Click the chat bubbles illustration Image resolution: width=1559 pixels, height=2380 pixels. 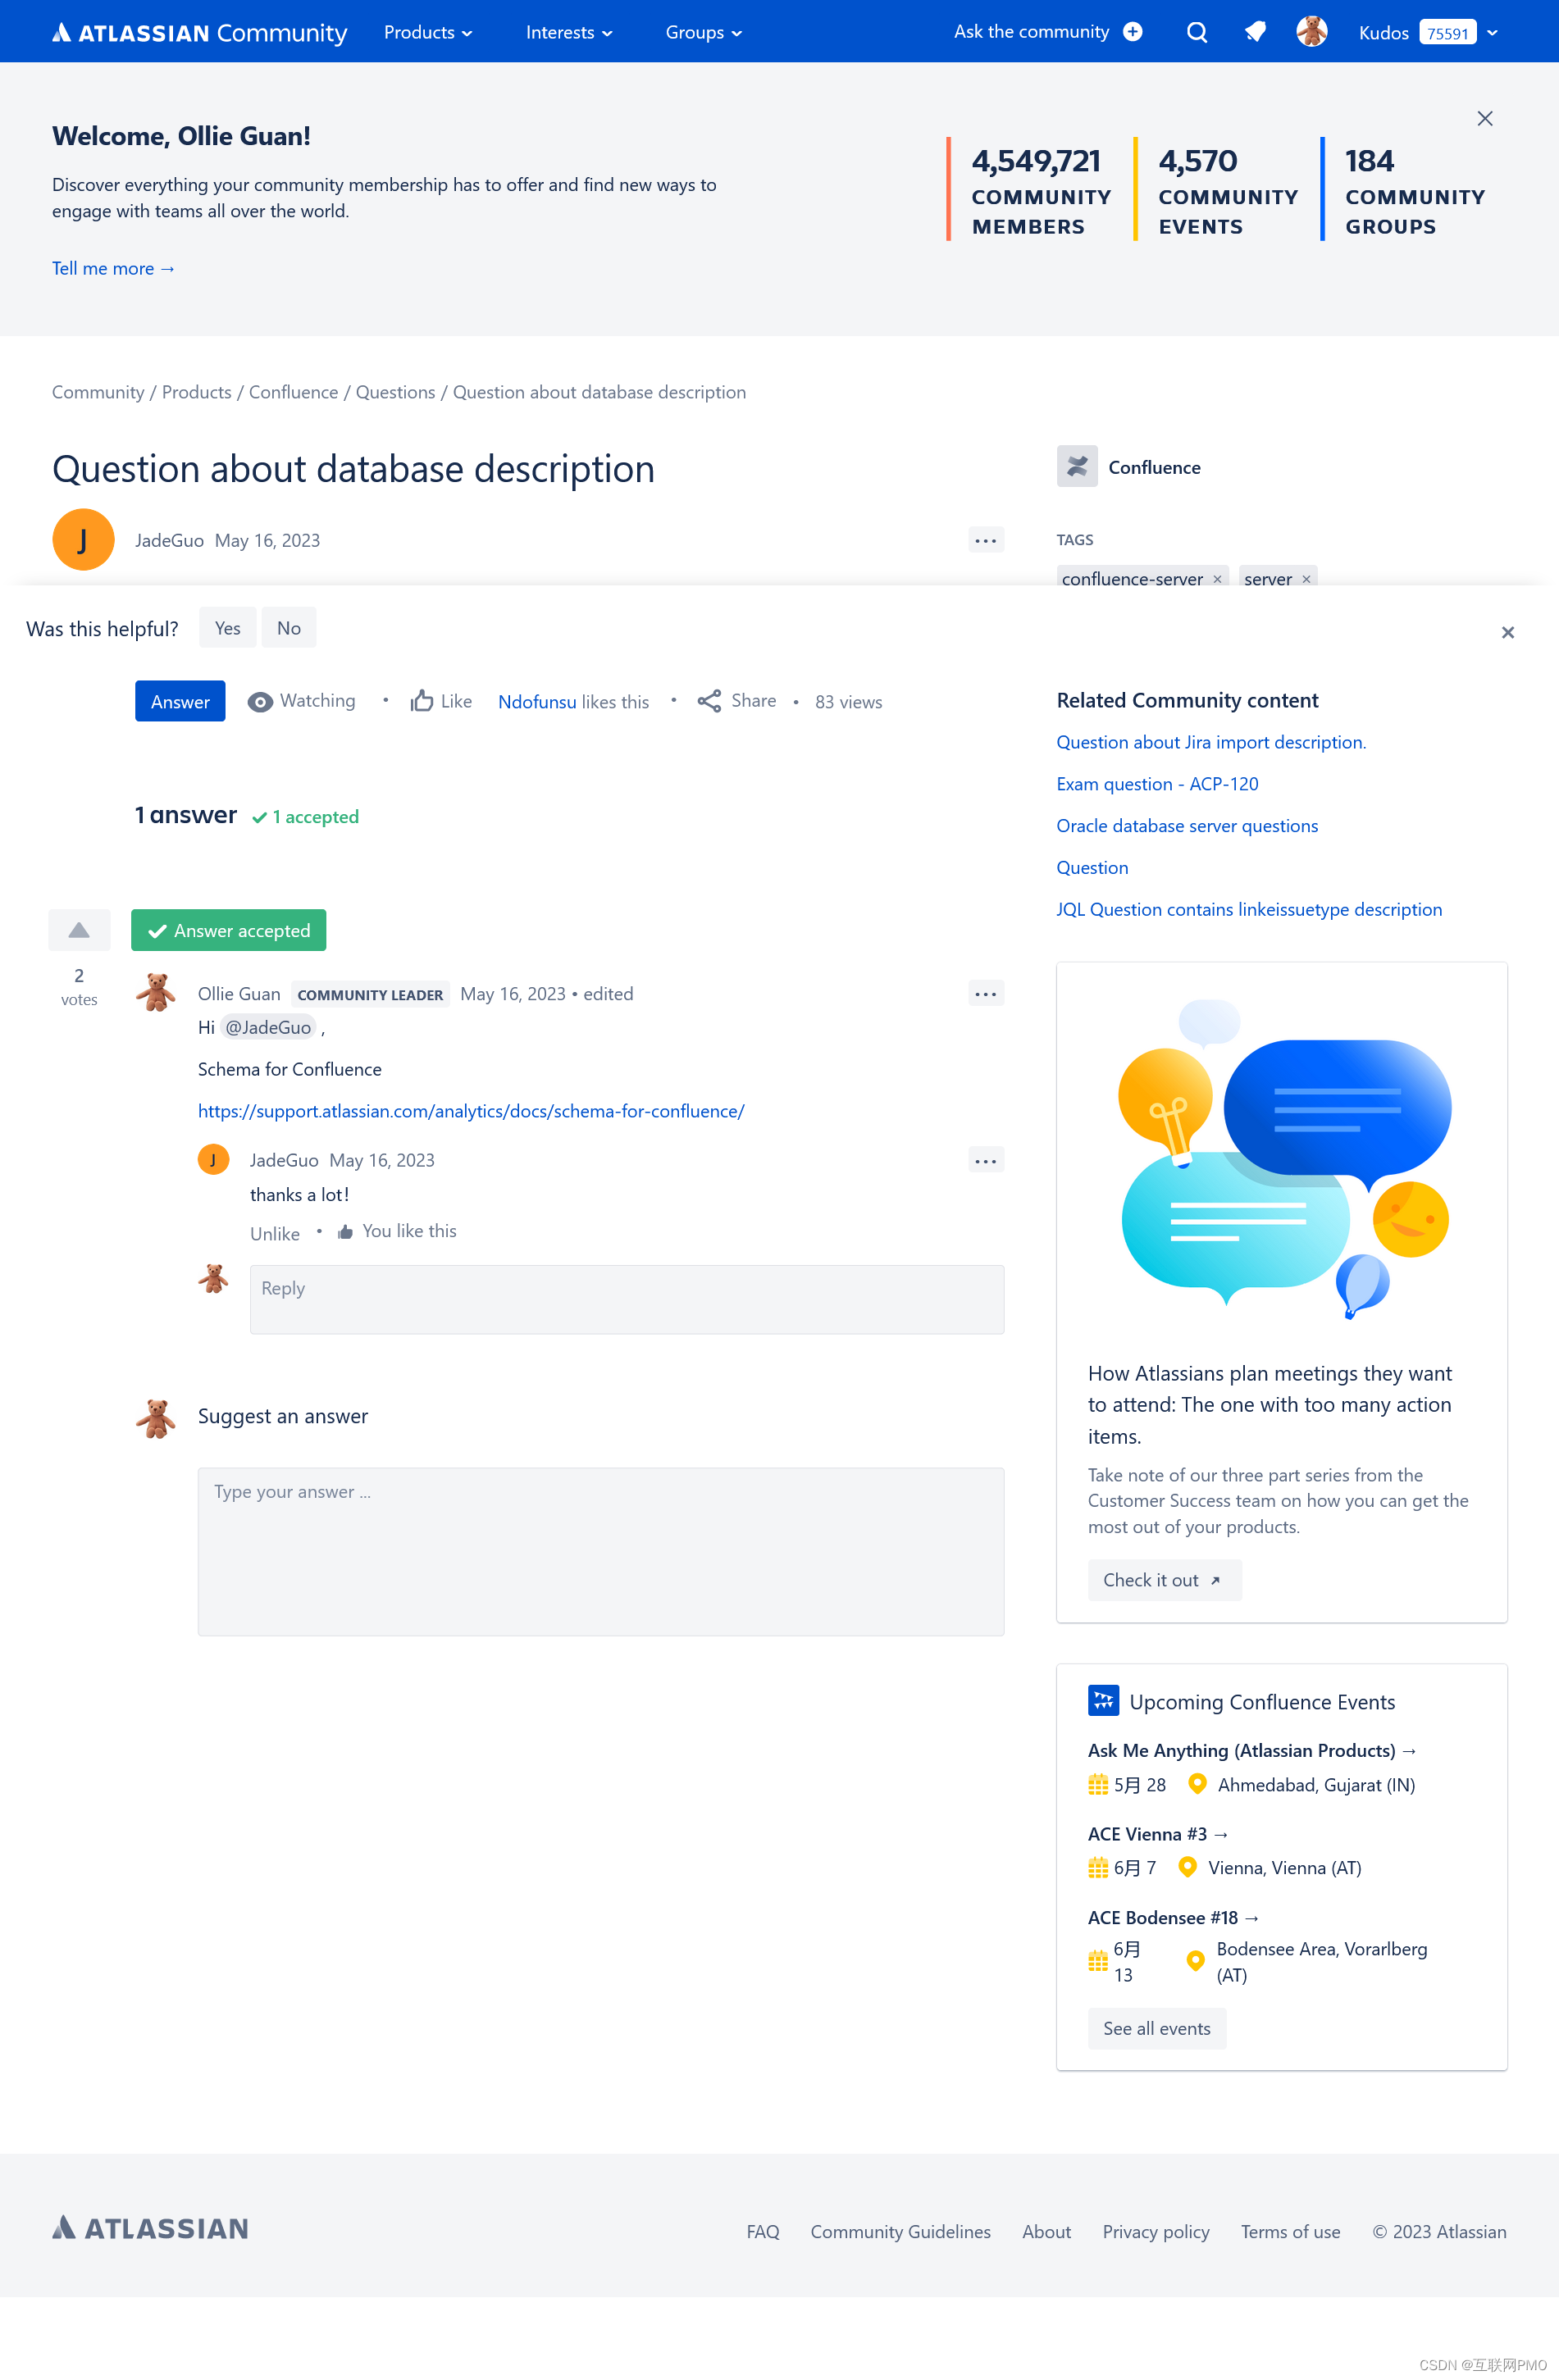[x=1283, y=1160]
